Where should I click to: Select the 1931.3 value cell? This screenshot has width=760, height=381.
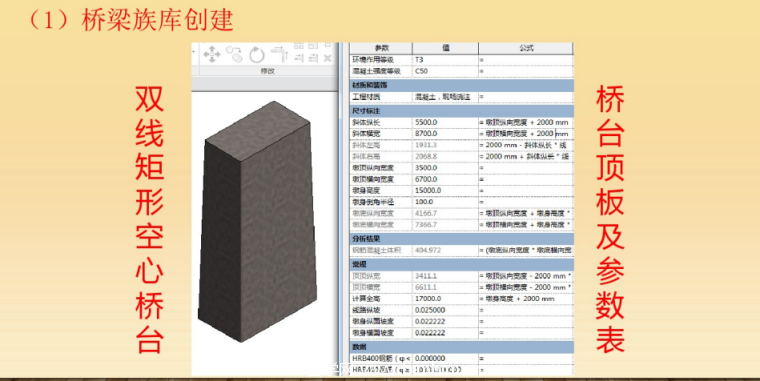tap(445, 145)
